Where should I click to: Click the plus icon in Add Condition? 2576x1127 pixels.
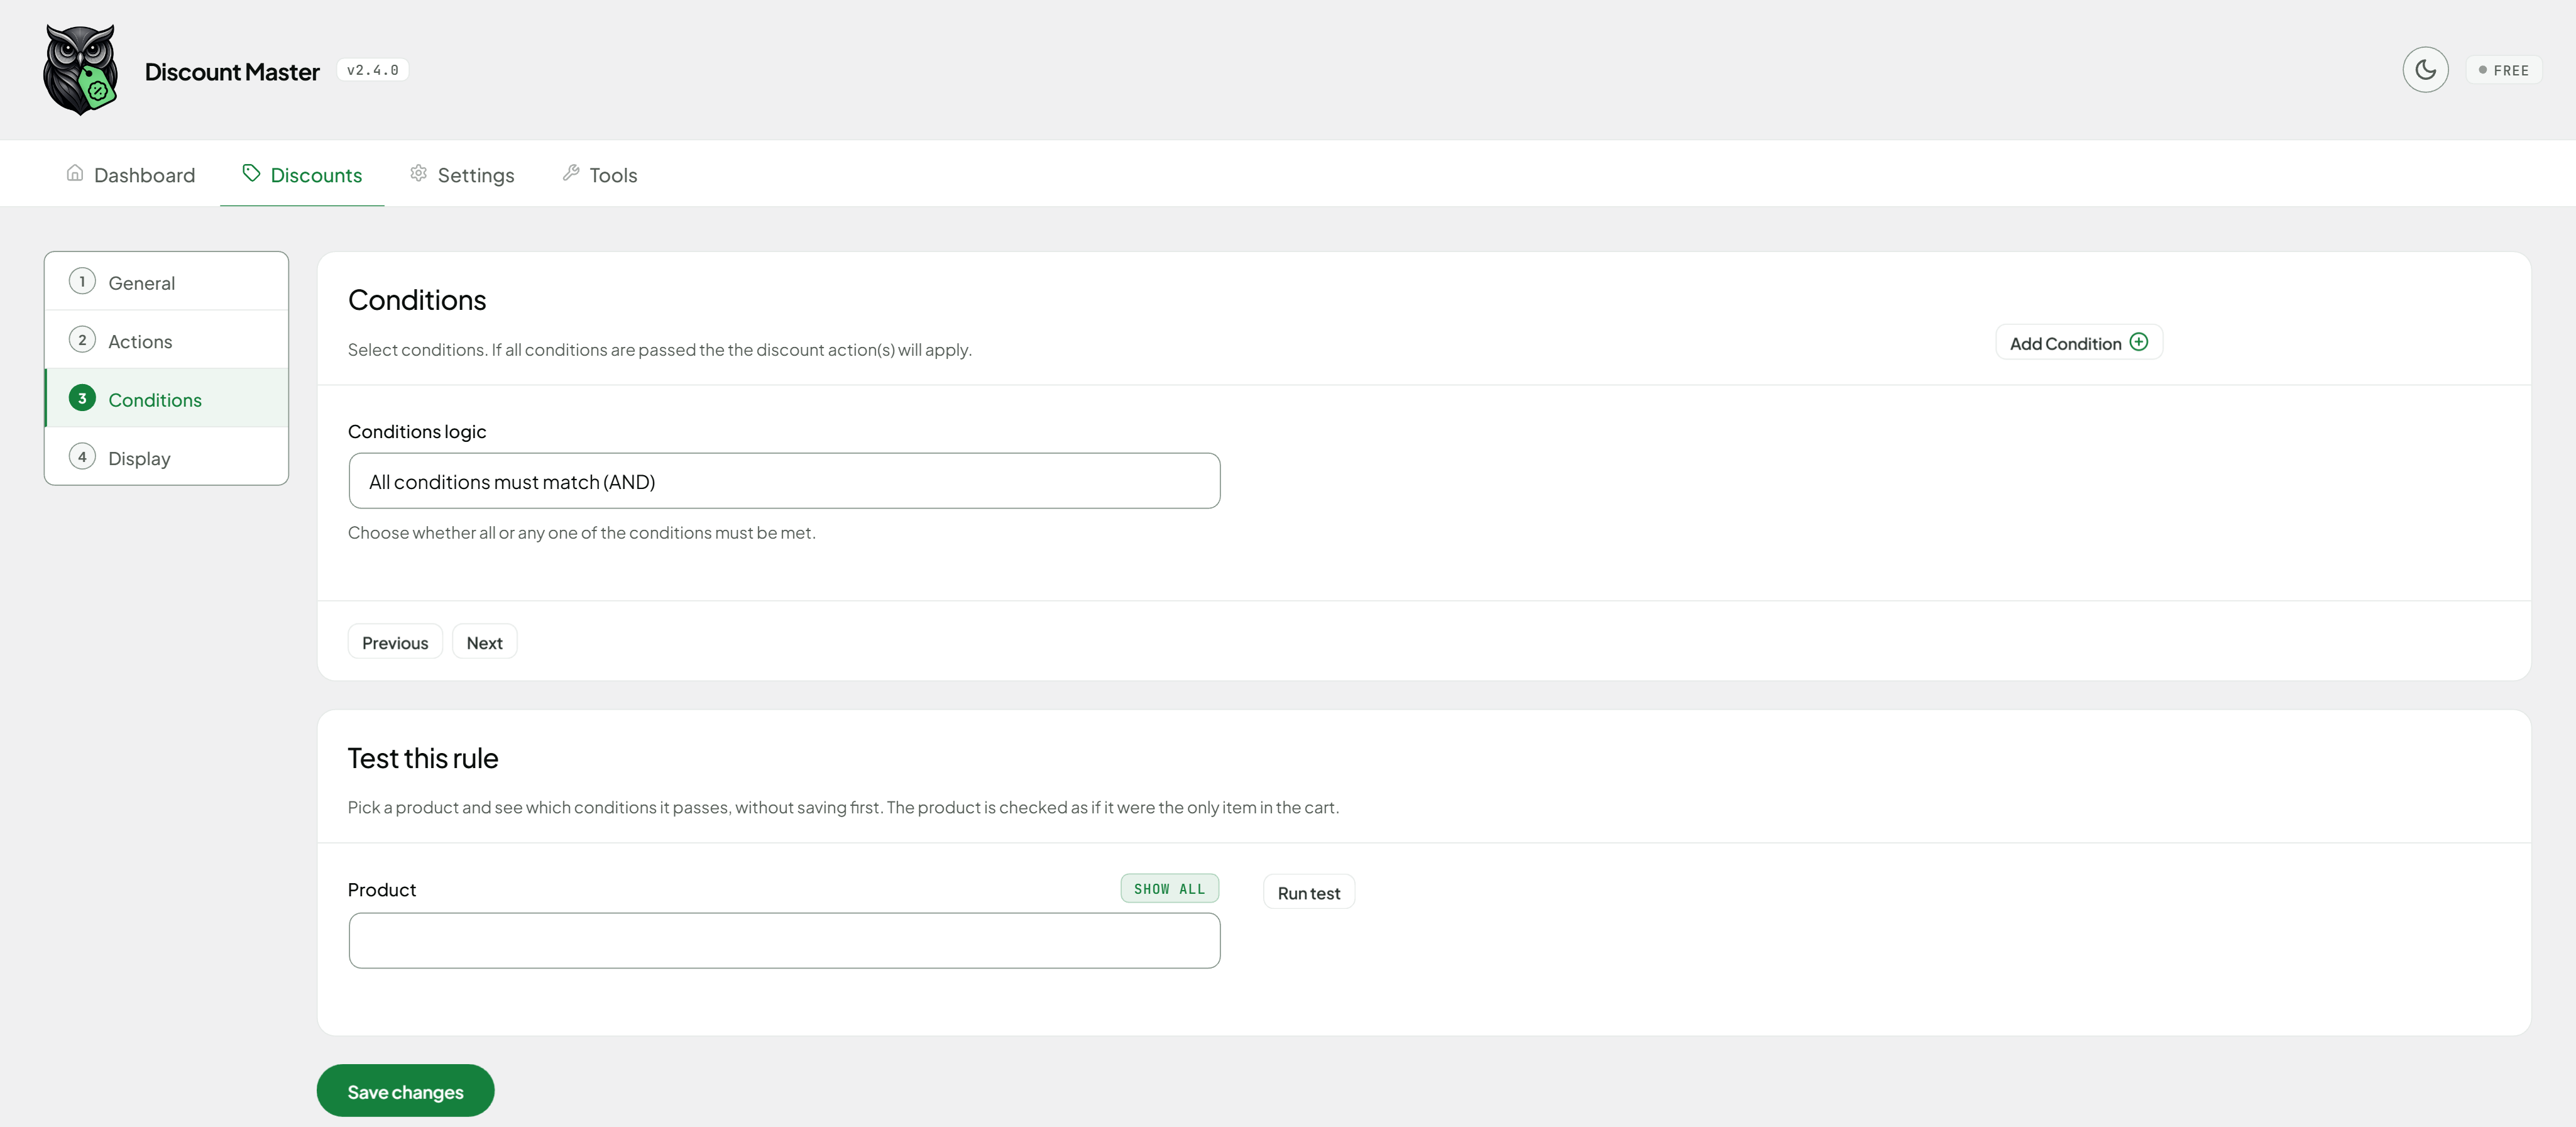(x=2139, y=342)
